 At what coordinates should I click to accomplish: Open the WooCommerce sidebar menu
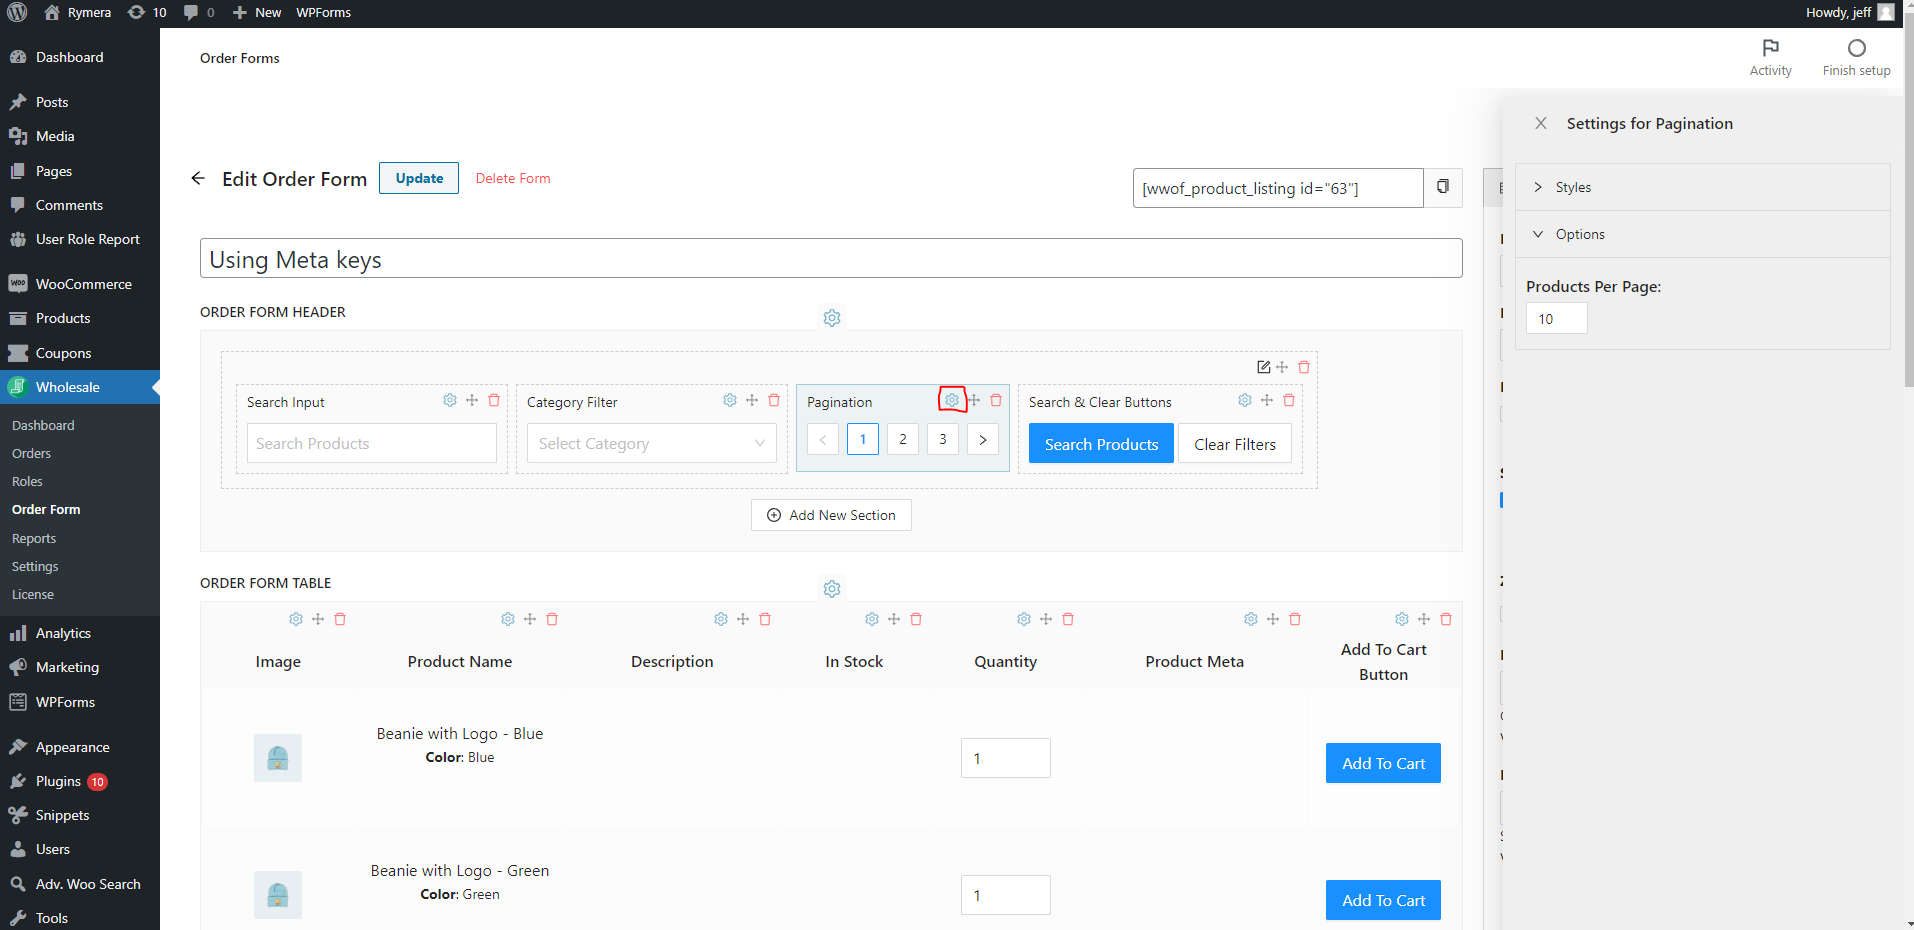83,283
